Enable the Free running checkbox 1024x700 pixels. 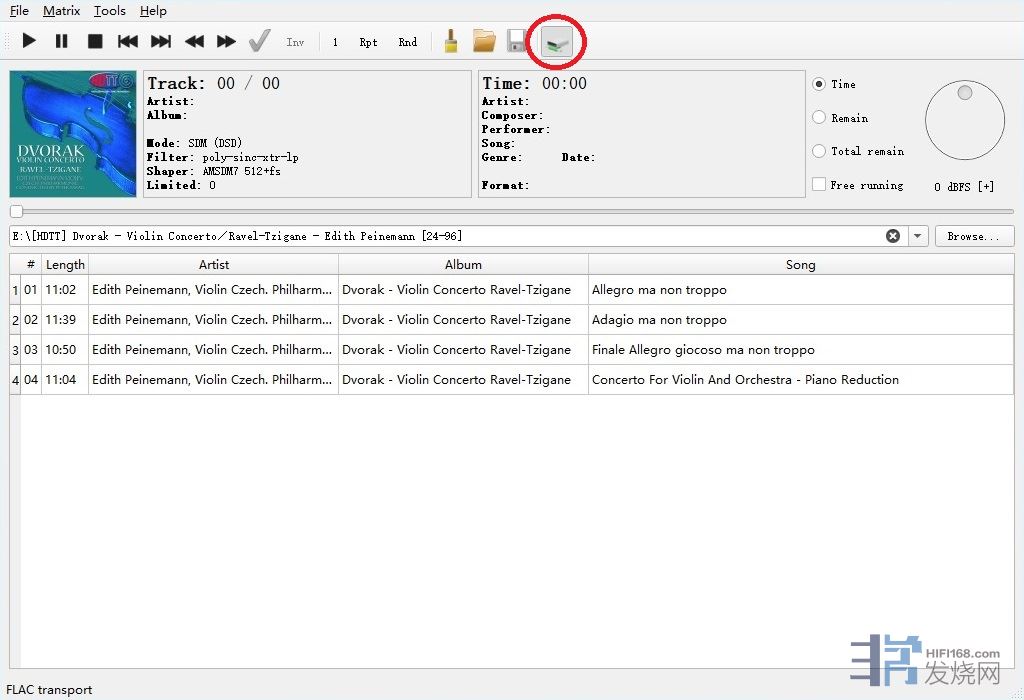(x=819, y=185)
